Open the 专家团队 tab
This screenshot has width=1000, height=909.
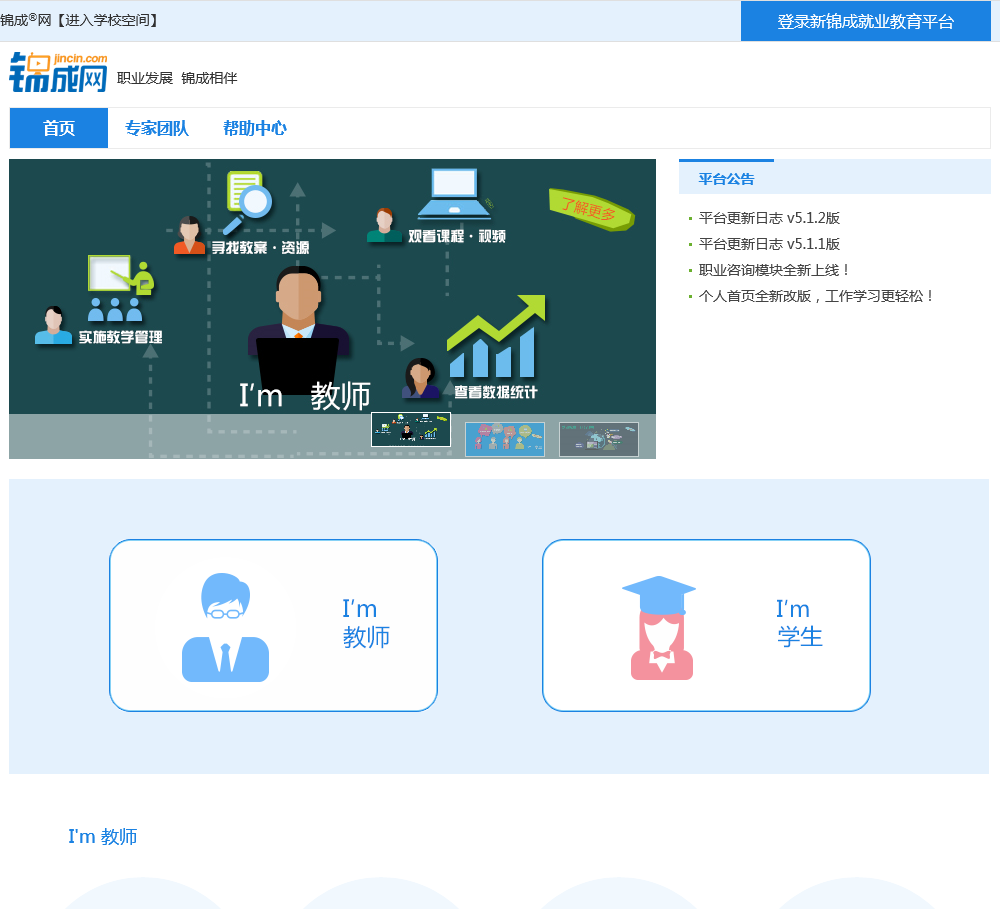point(157,128)
